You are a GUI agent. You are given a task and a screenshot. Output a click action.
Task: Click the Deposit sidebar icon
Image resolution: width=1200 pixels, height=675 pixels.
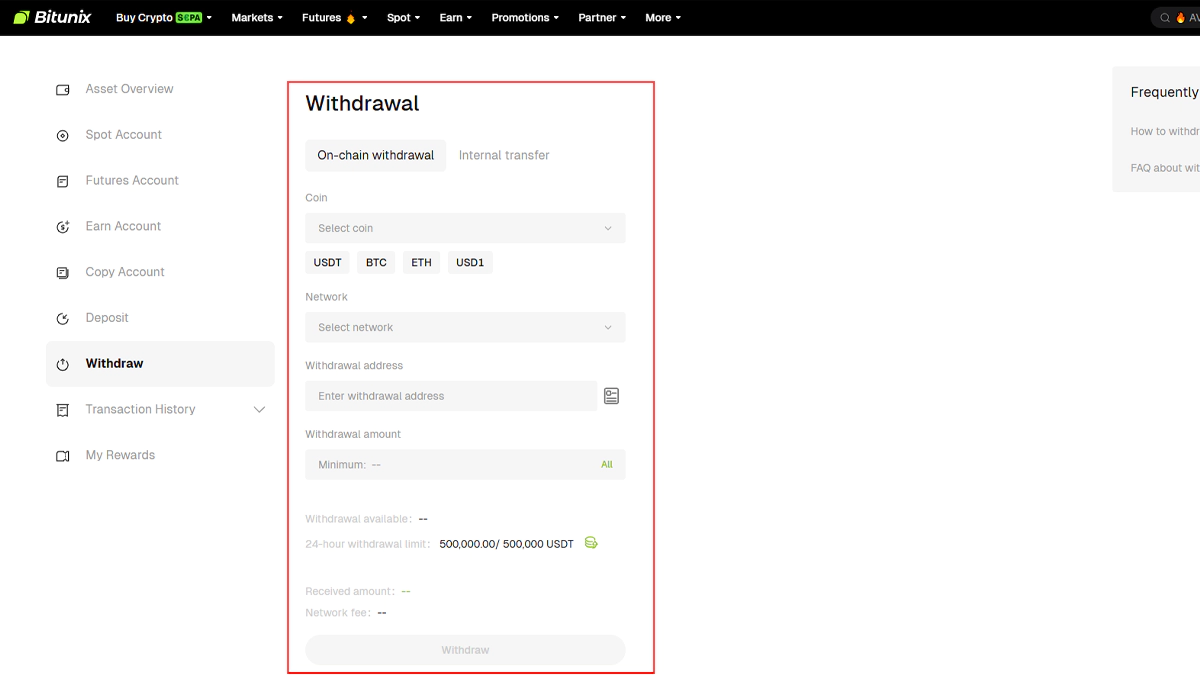[63, 318]
